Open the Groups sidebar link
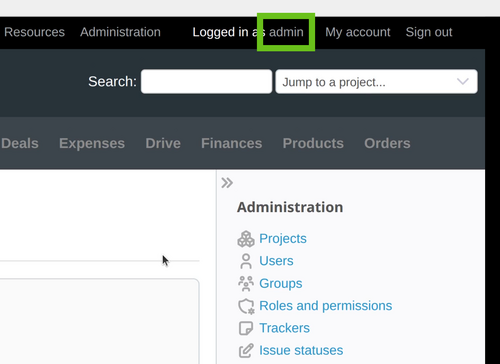Image resolution: width=500 pixels, height=364 pixels. pyautogui.click(x=281, y=283)
